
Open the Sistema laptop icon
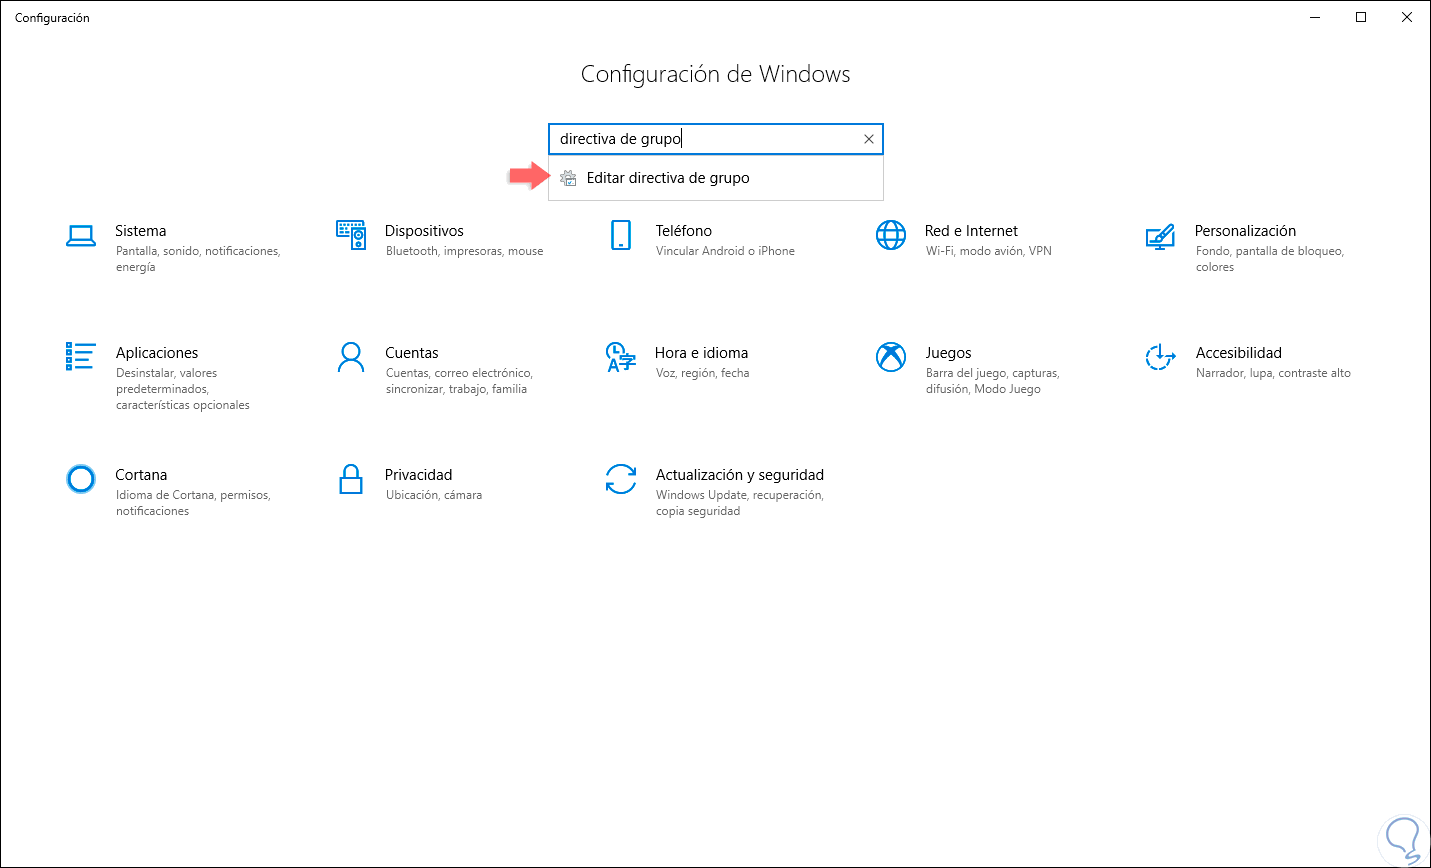tap(81, 236)
